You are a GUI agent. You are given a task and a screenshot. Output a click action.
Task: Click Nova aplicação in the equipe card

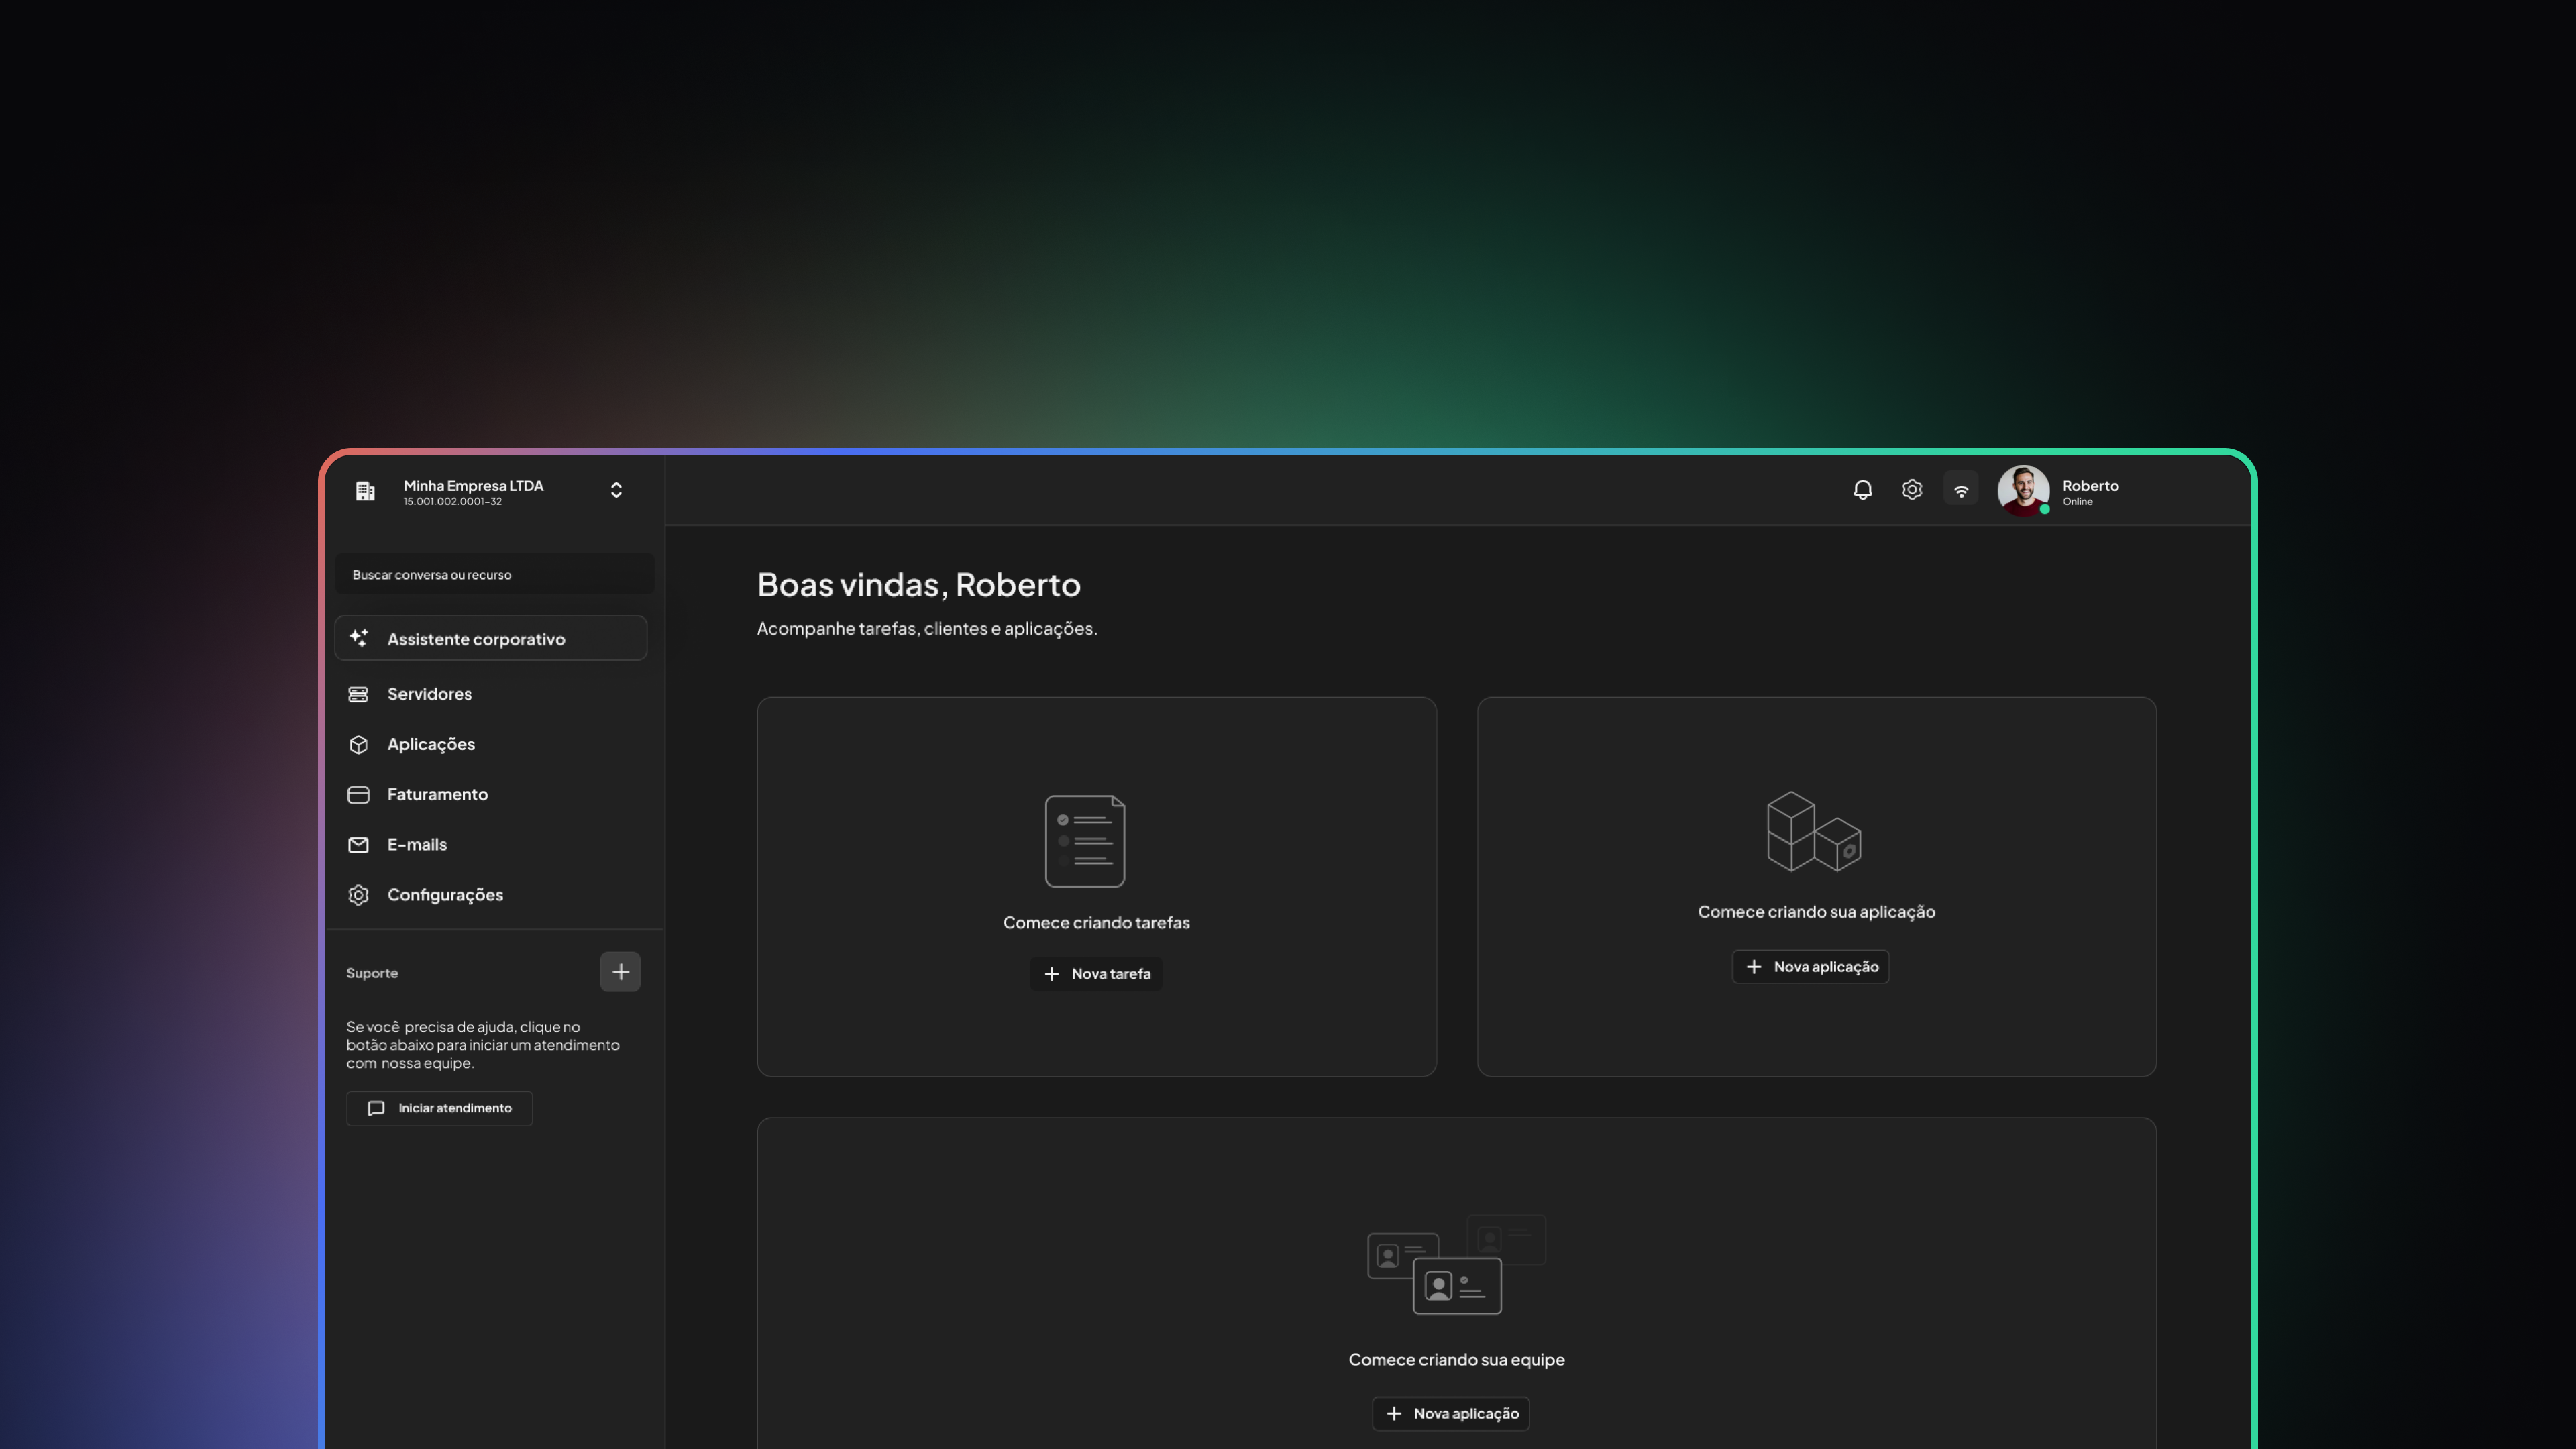pyautogui.click(x=1450, y=1414)
